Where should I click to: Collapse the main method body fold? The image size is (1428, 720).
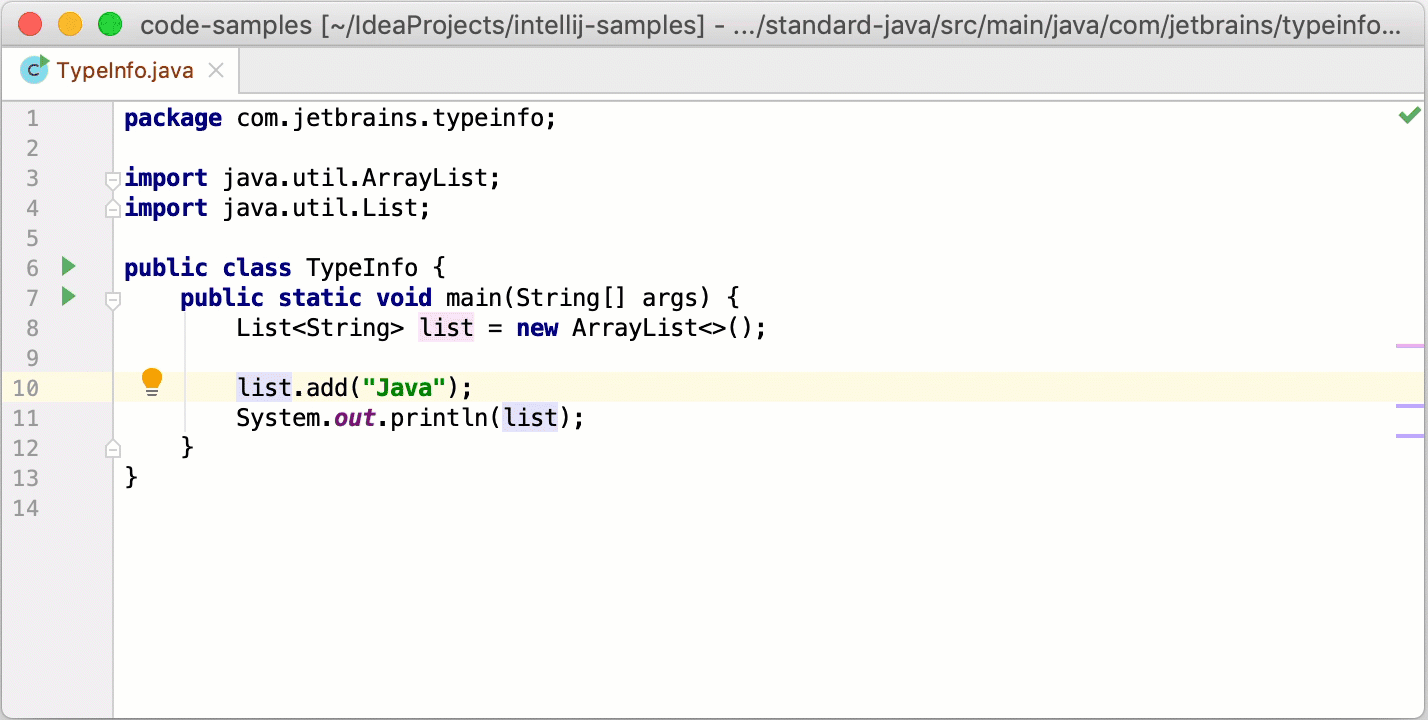pyautogui.click(x=112, y=299)
